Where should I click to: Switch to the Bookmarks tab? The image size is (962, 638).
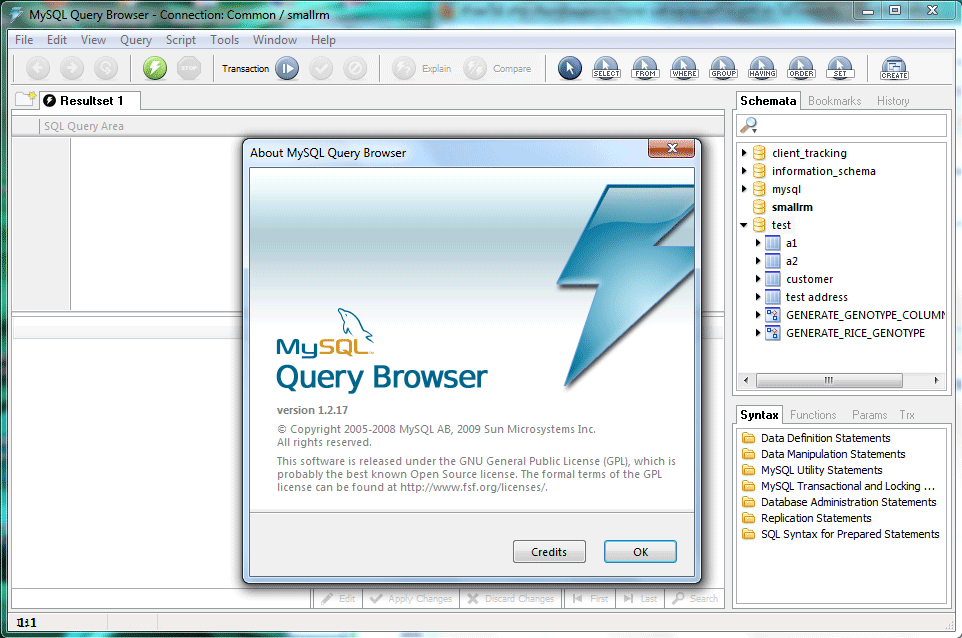click(834, 101)
